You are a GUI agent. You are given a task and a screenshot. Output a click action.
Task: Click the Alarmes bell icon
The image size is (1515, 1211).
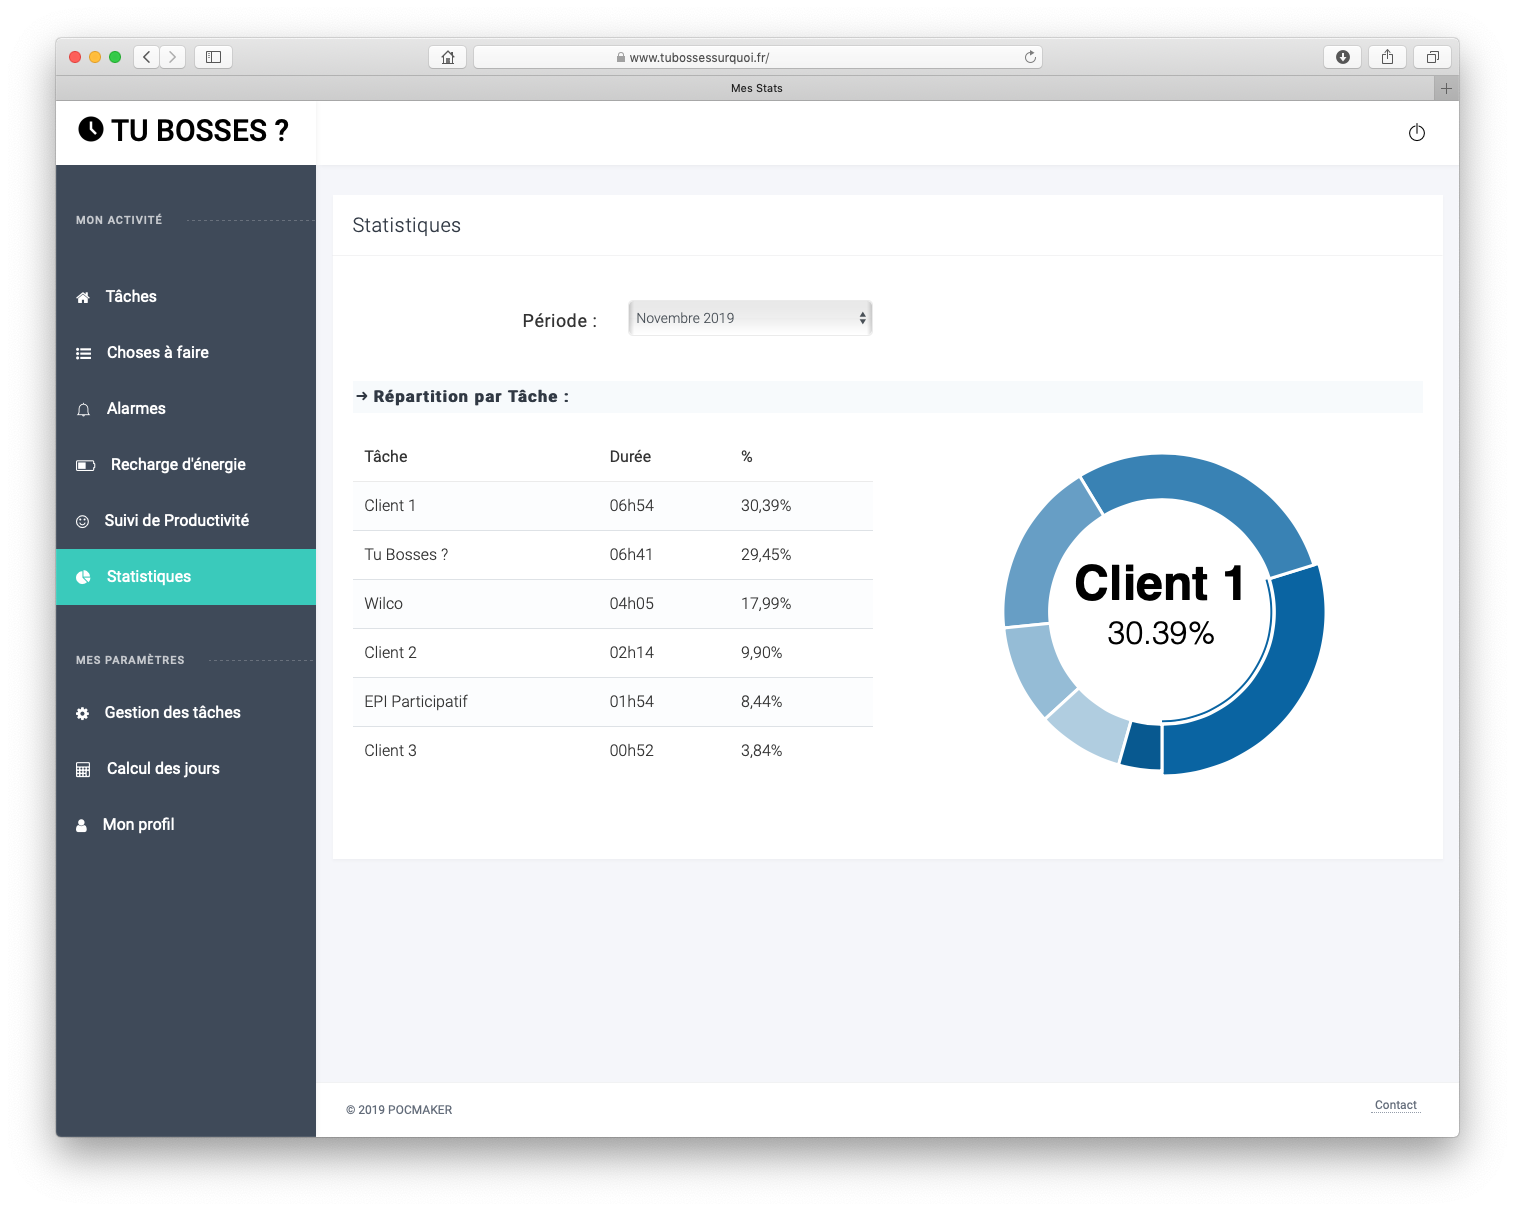click(84, 410)
